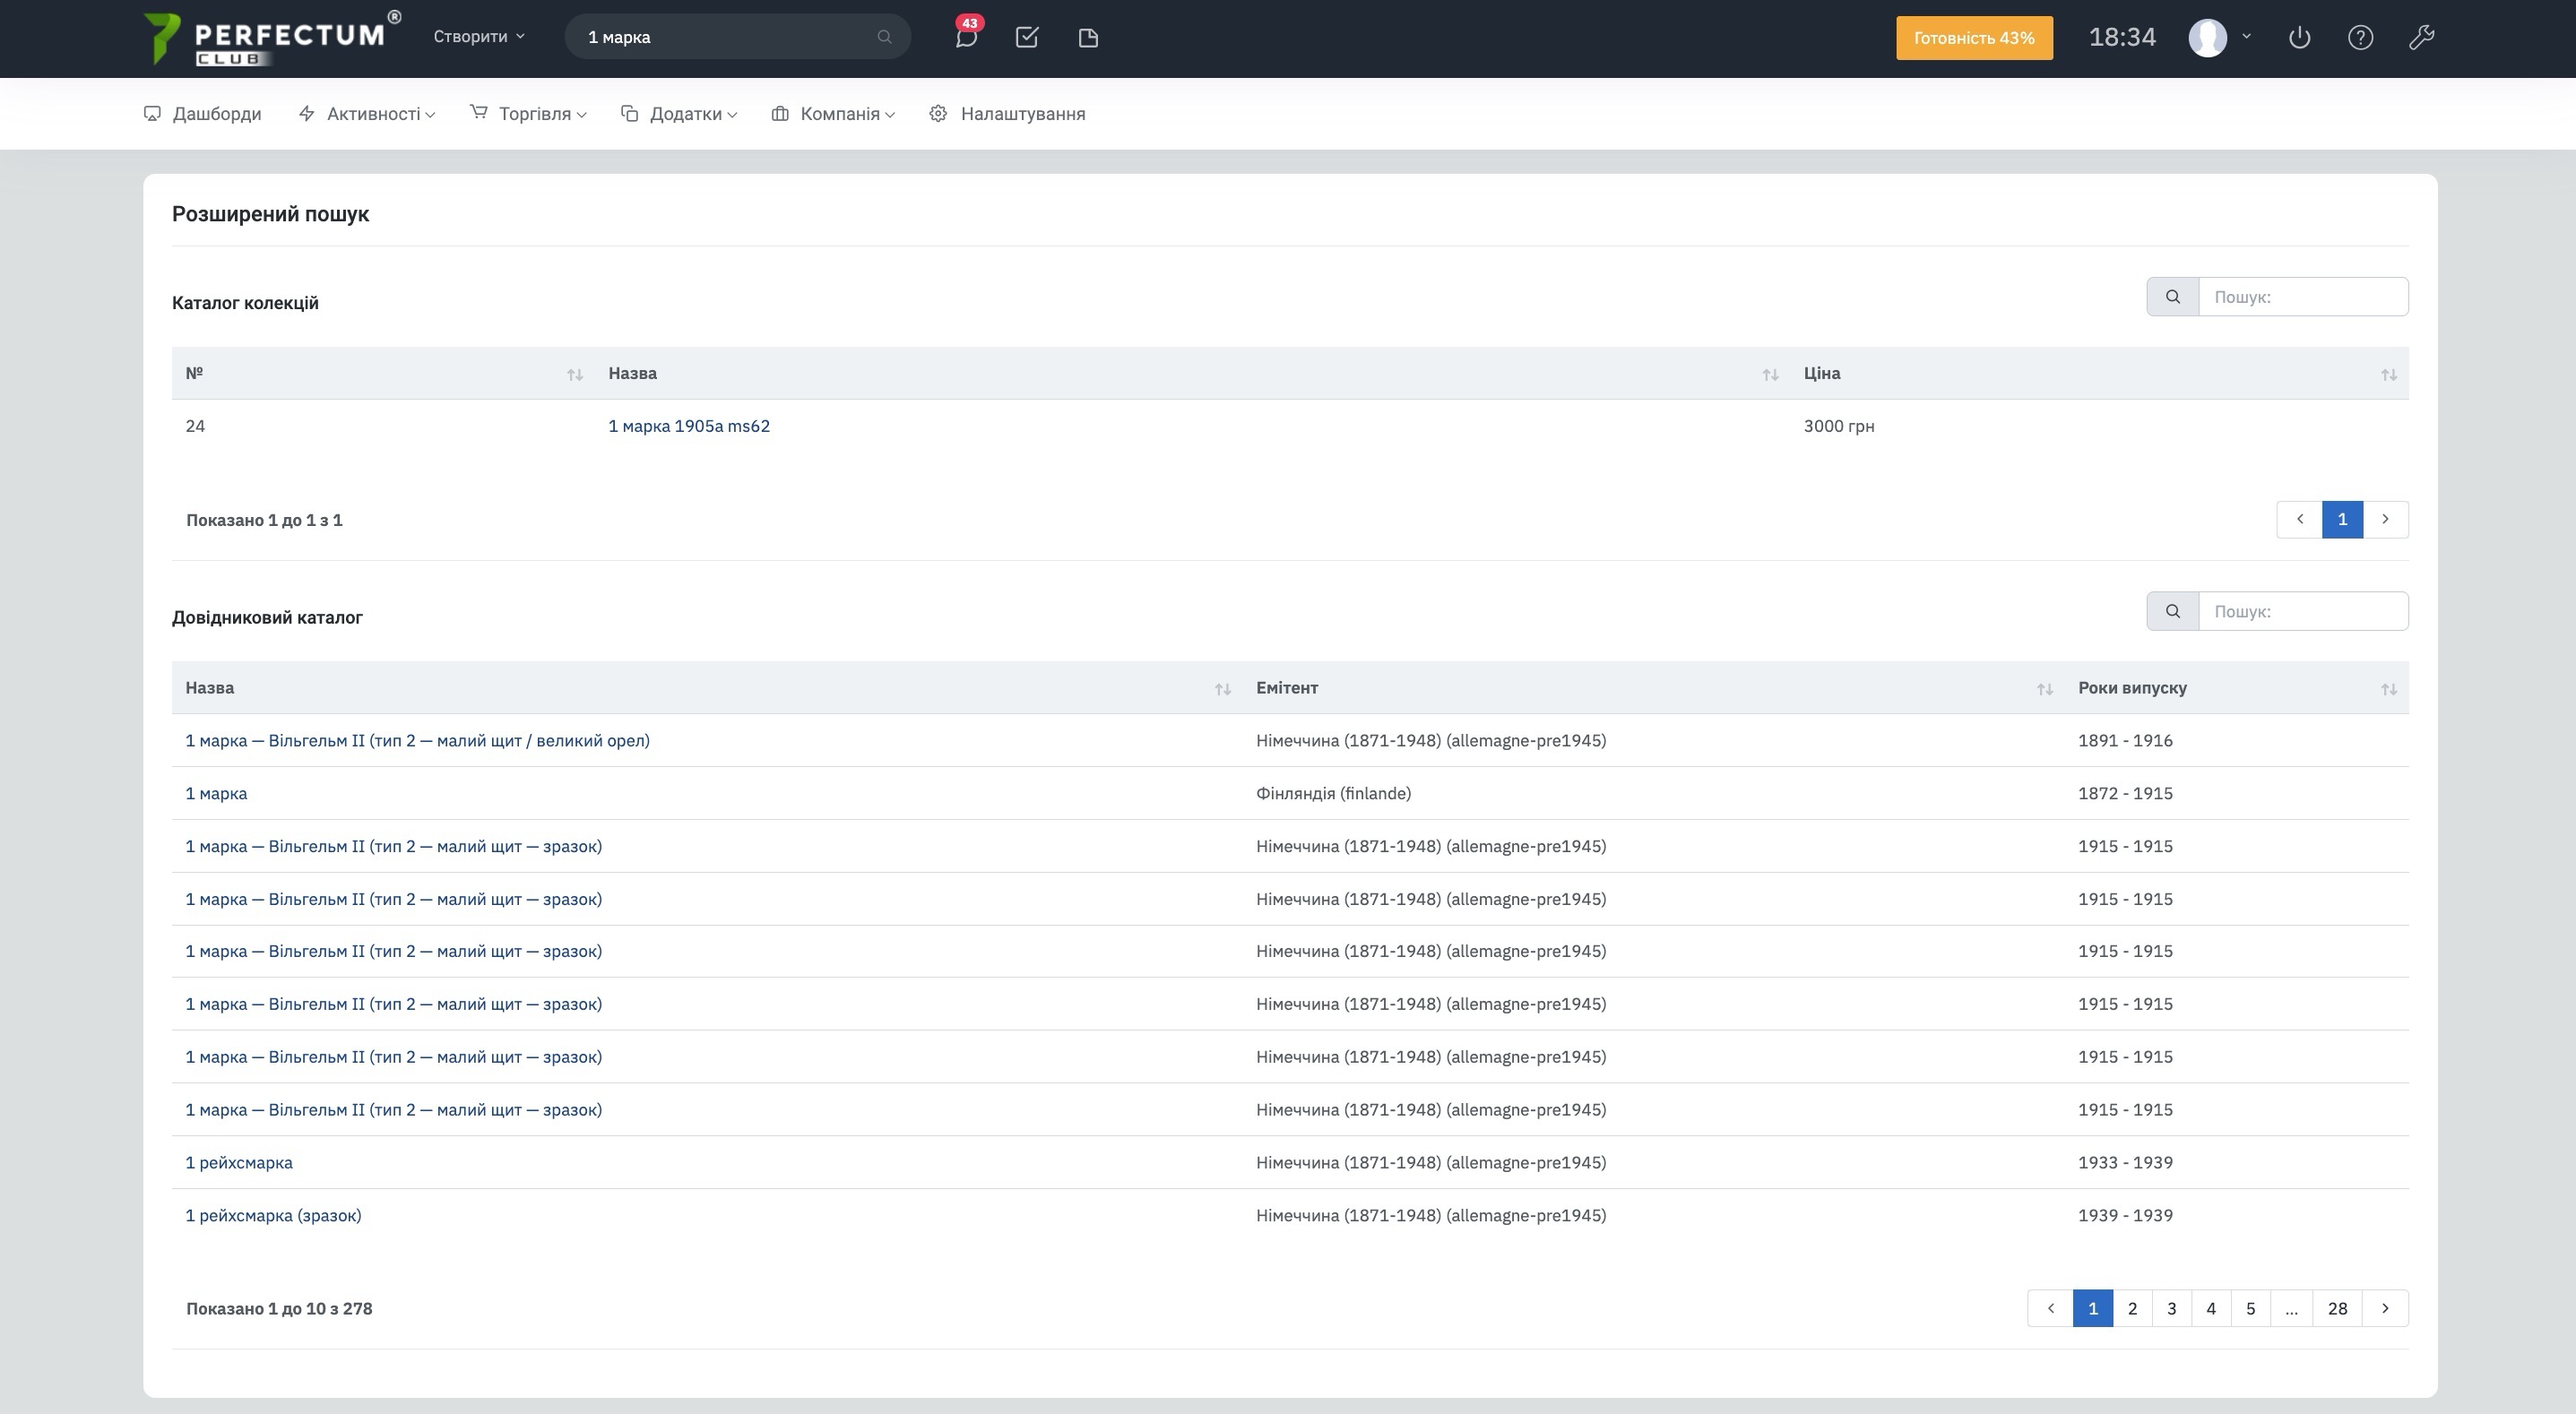Open the 1 марка 1905a ms62 link
This screenshot has height=1414, width=2576.
pyautogui.click(x=689, y=426)
